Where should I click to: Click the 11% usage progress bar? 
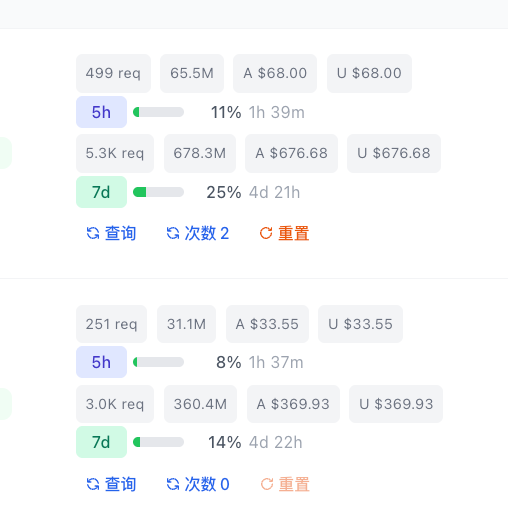(159, 112)
